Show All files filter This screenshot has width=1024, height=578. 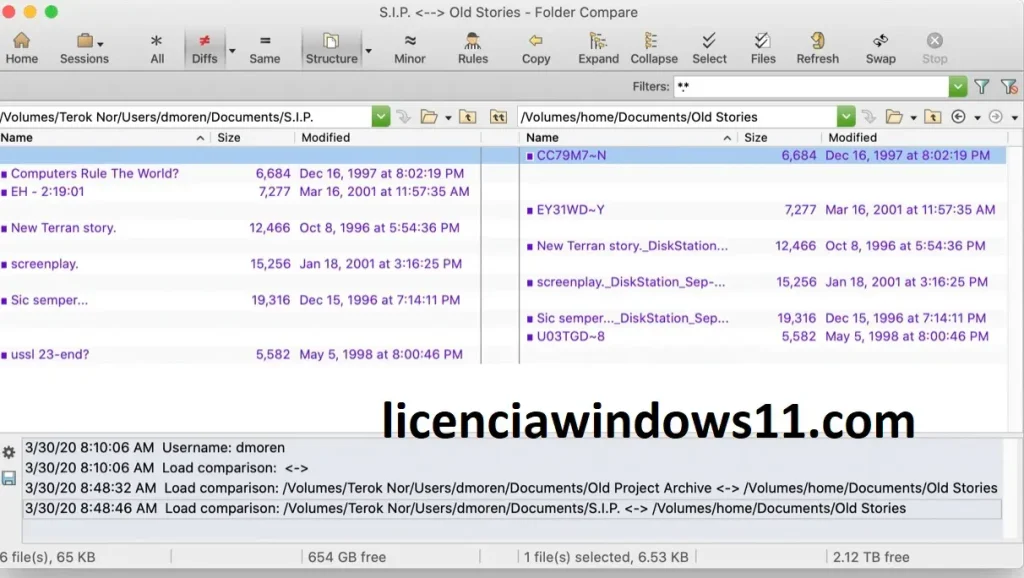[157, 48]
